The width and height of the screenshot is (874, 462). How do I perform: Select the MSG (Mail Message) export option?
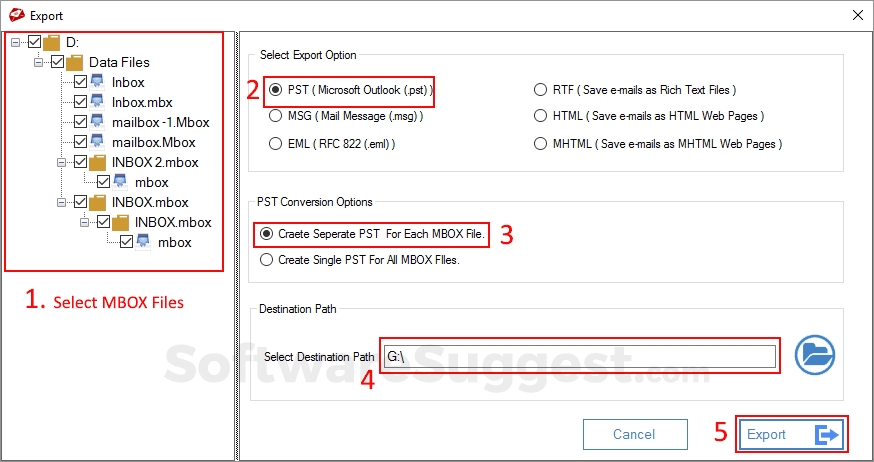[x=276, y=116]
